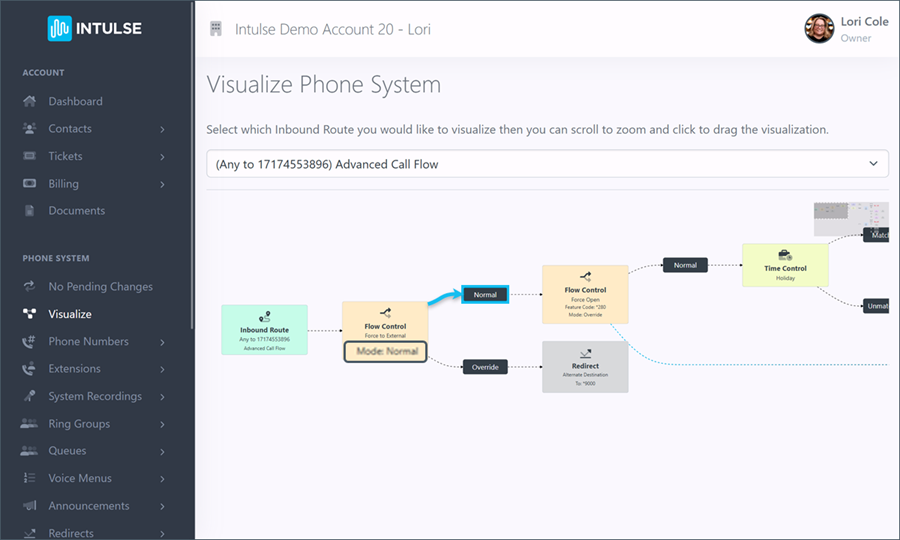Expand the Billing submenu chevron

pos(162,184)
